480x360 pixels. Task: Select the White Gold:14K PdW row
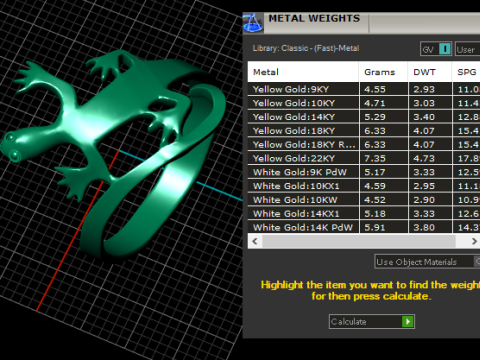click(364, 227)
